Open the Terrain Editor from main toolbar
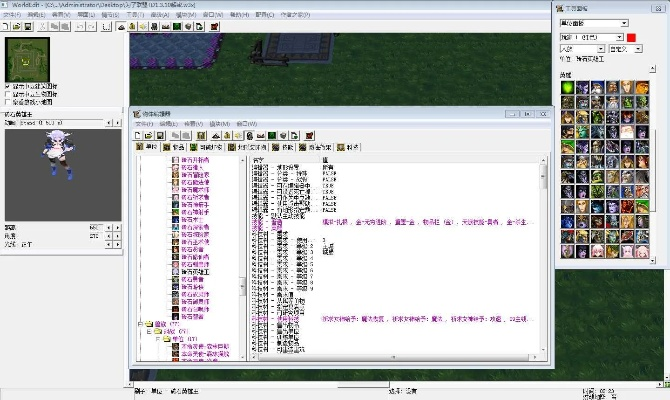Viewport: 670px width, 400px height. point(120,26)
